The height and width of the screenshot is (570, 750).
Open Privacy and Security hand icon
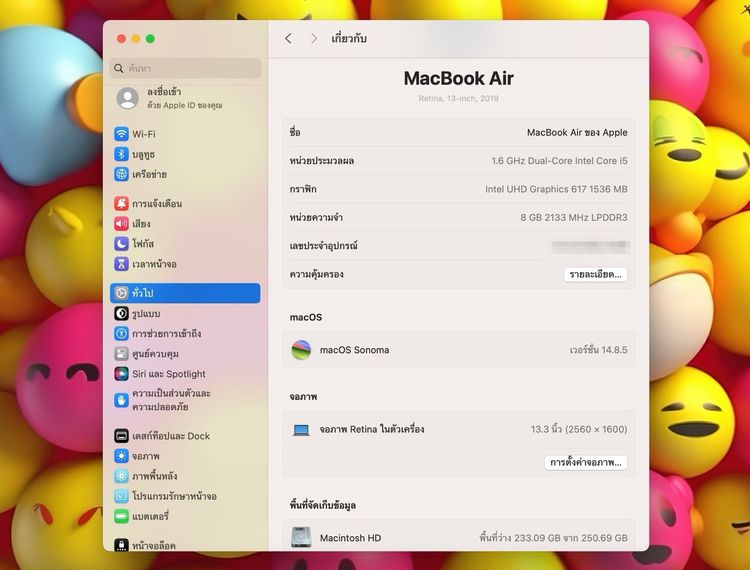[x=121, y=400]
